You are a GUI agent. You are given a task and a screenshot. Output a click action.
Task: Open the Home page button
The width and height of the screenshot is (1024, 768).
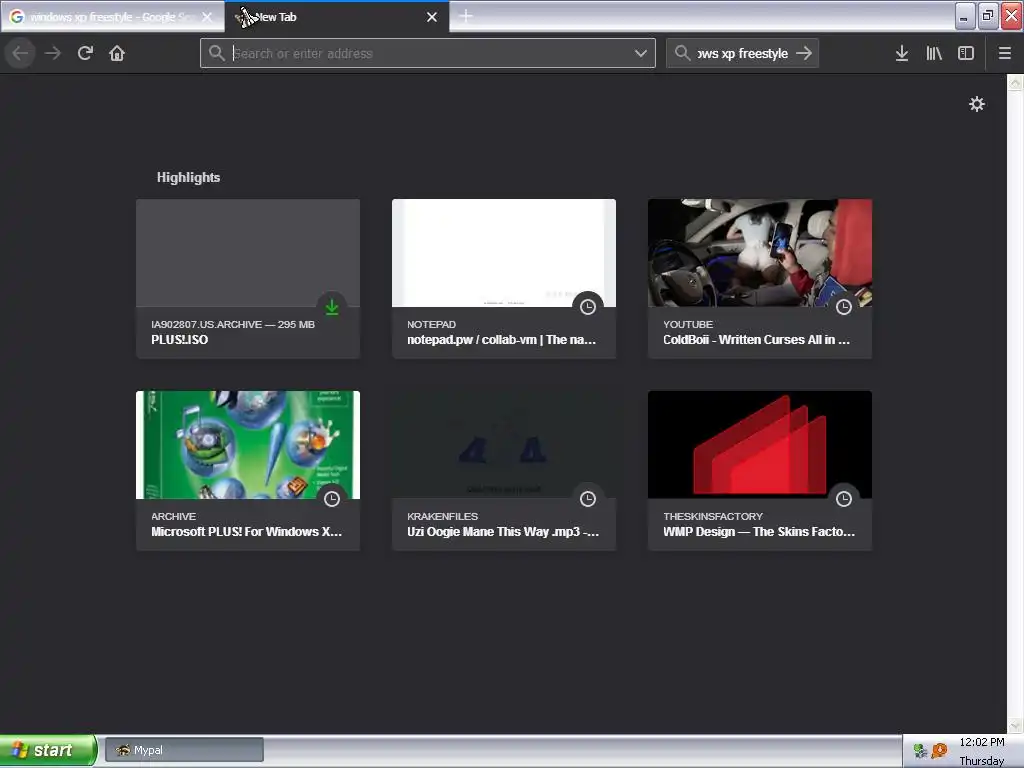[x=117, y=53]
